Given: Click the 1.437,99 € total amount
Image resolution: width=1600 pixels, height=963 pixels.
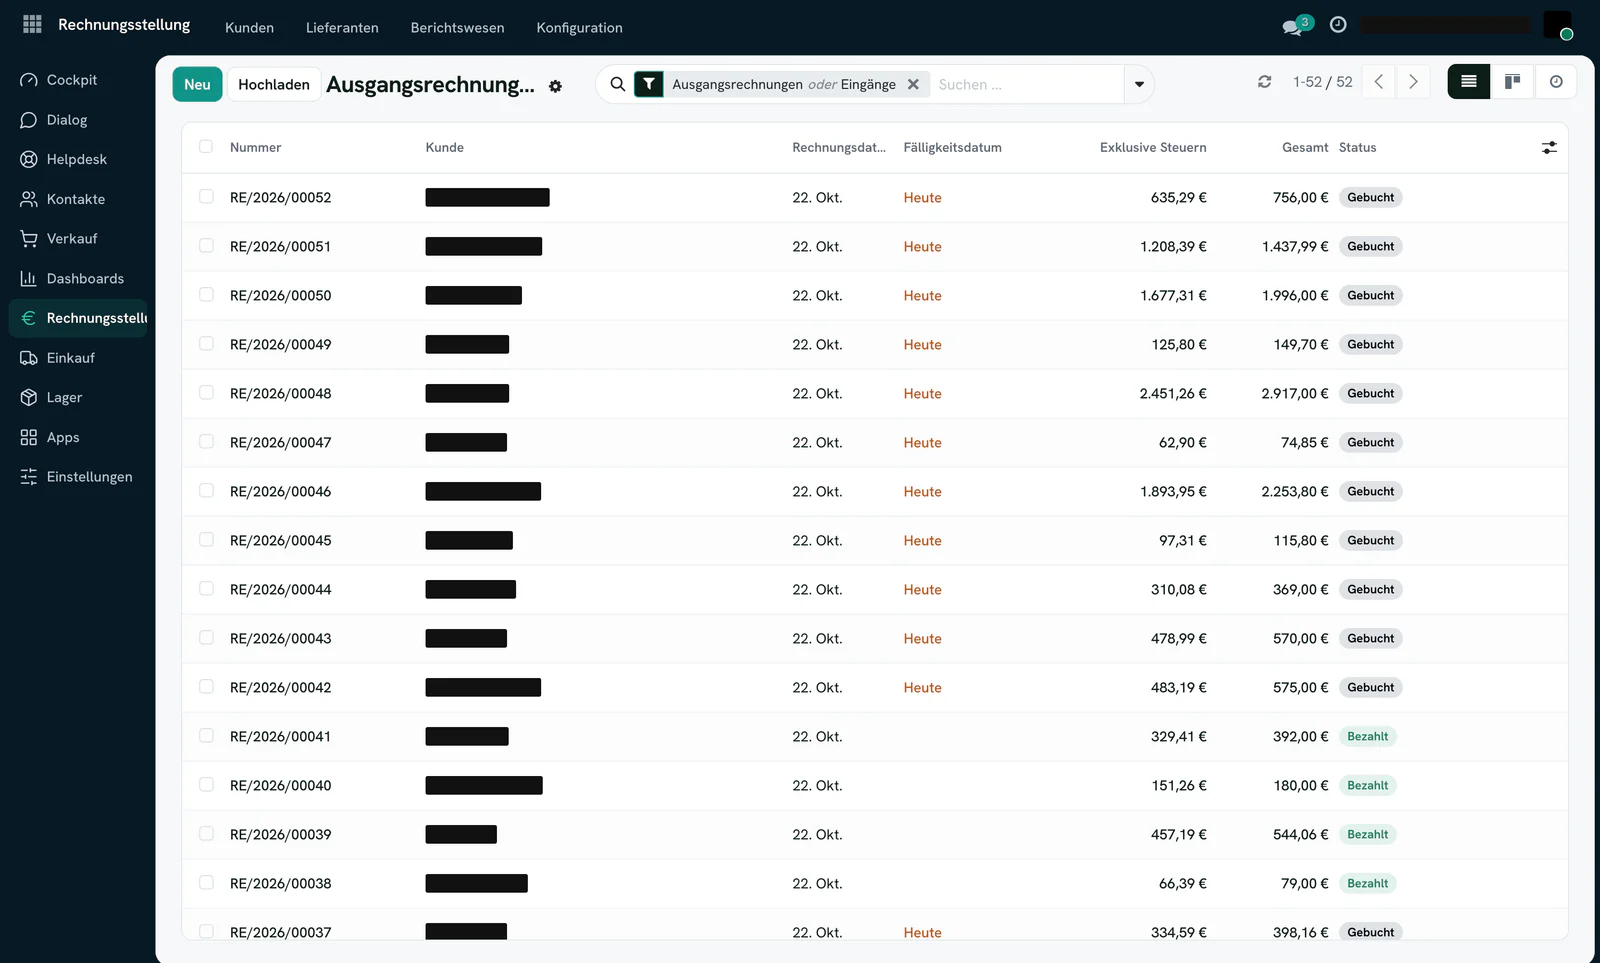Looking at the screenshot, I should pos(1295,247).
